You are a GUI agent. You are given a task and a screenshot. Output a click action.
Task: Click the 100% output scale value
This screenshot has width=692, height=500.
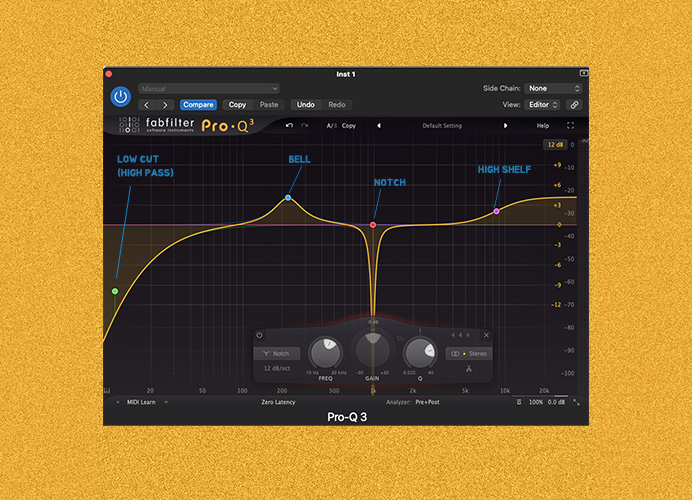click(536, 402)
